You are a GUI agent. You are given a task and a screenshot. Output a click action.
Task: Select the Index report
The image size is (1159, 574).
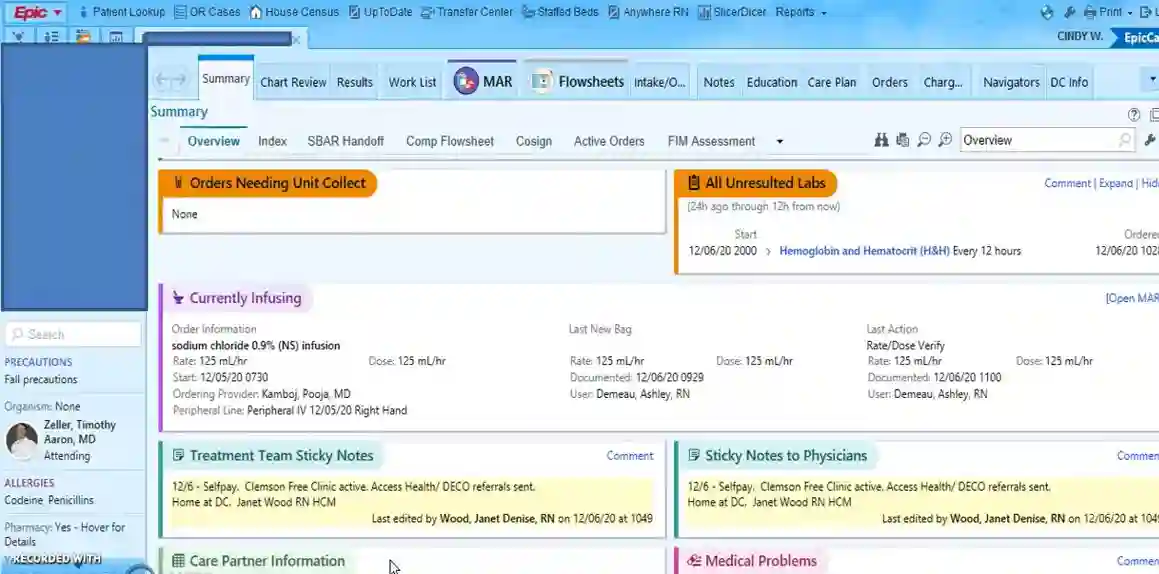(x=272, y=141)
